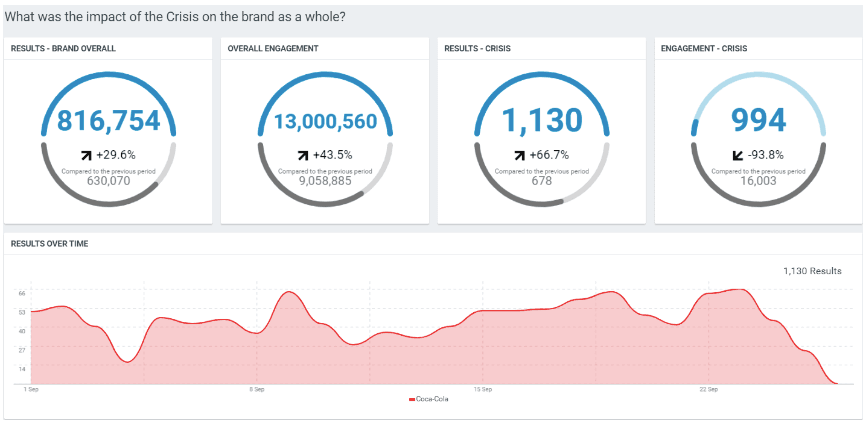Open the 13,000,560 overall engagement figure

coord(325,122)
